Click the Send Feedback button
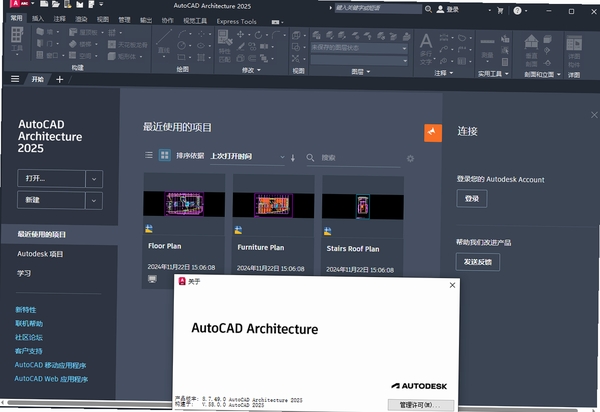Image resolution: width=600 pixels, height=412 pixels. 478,262
